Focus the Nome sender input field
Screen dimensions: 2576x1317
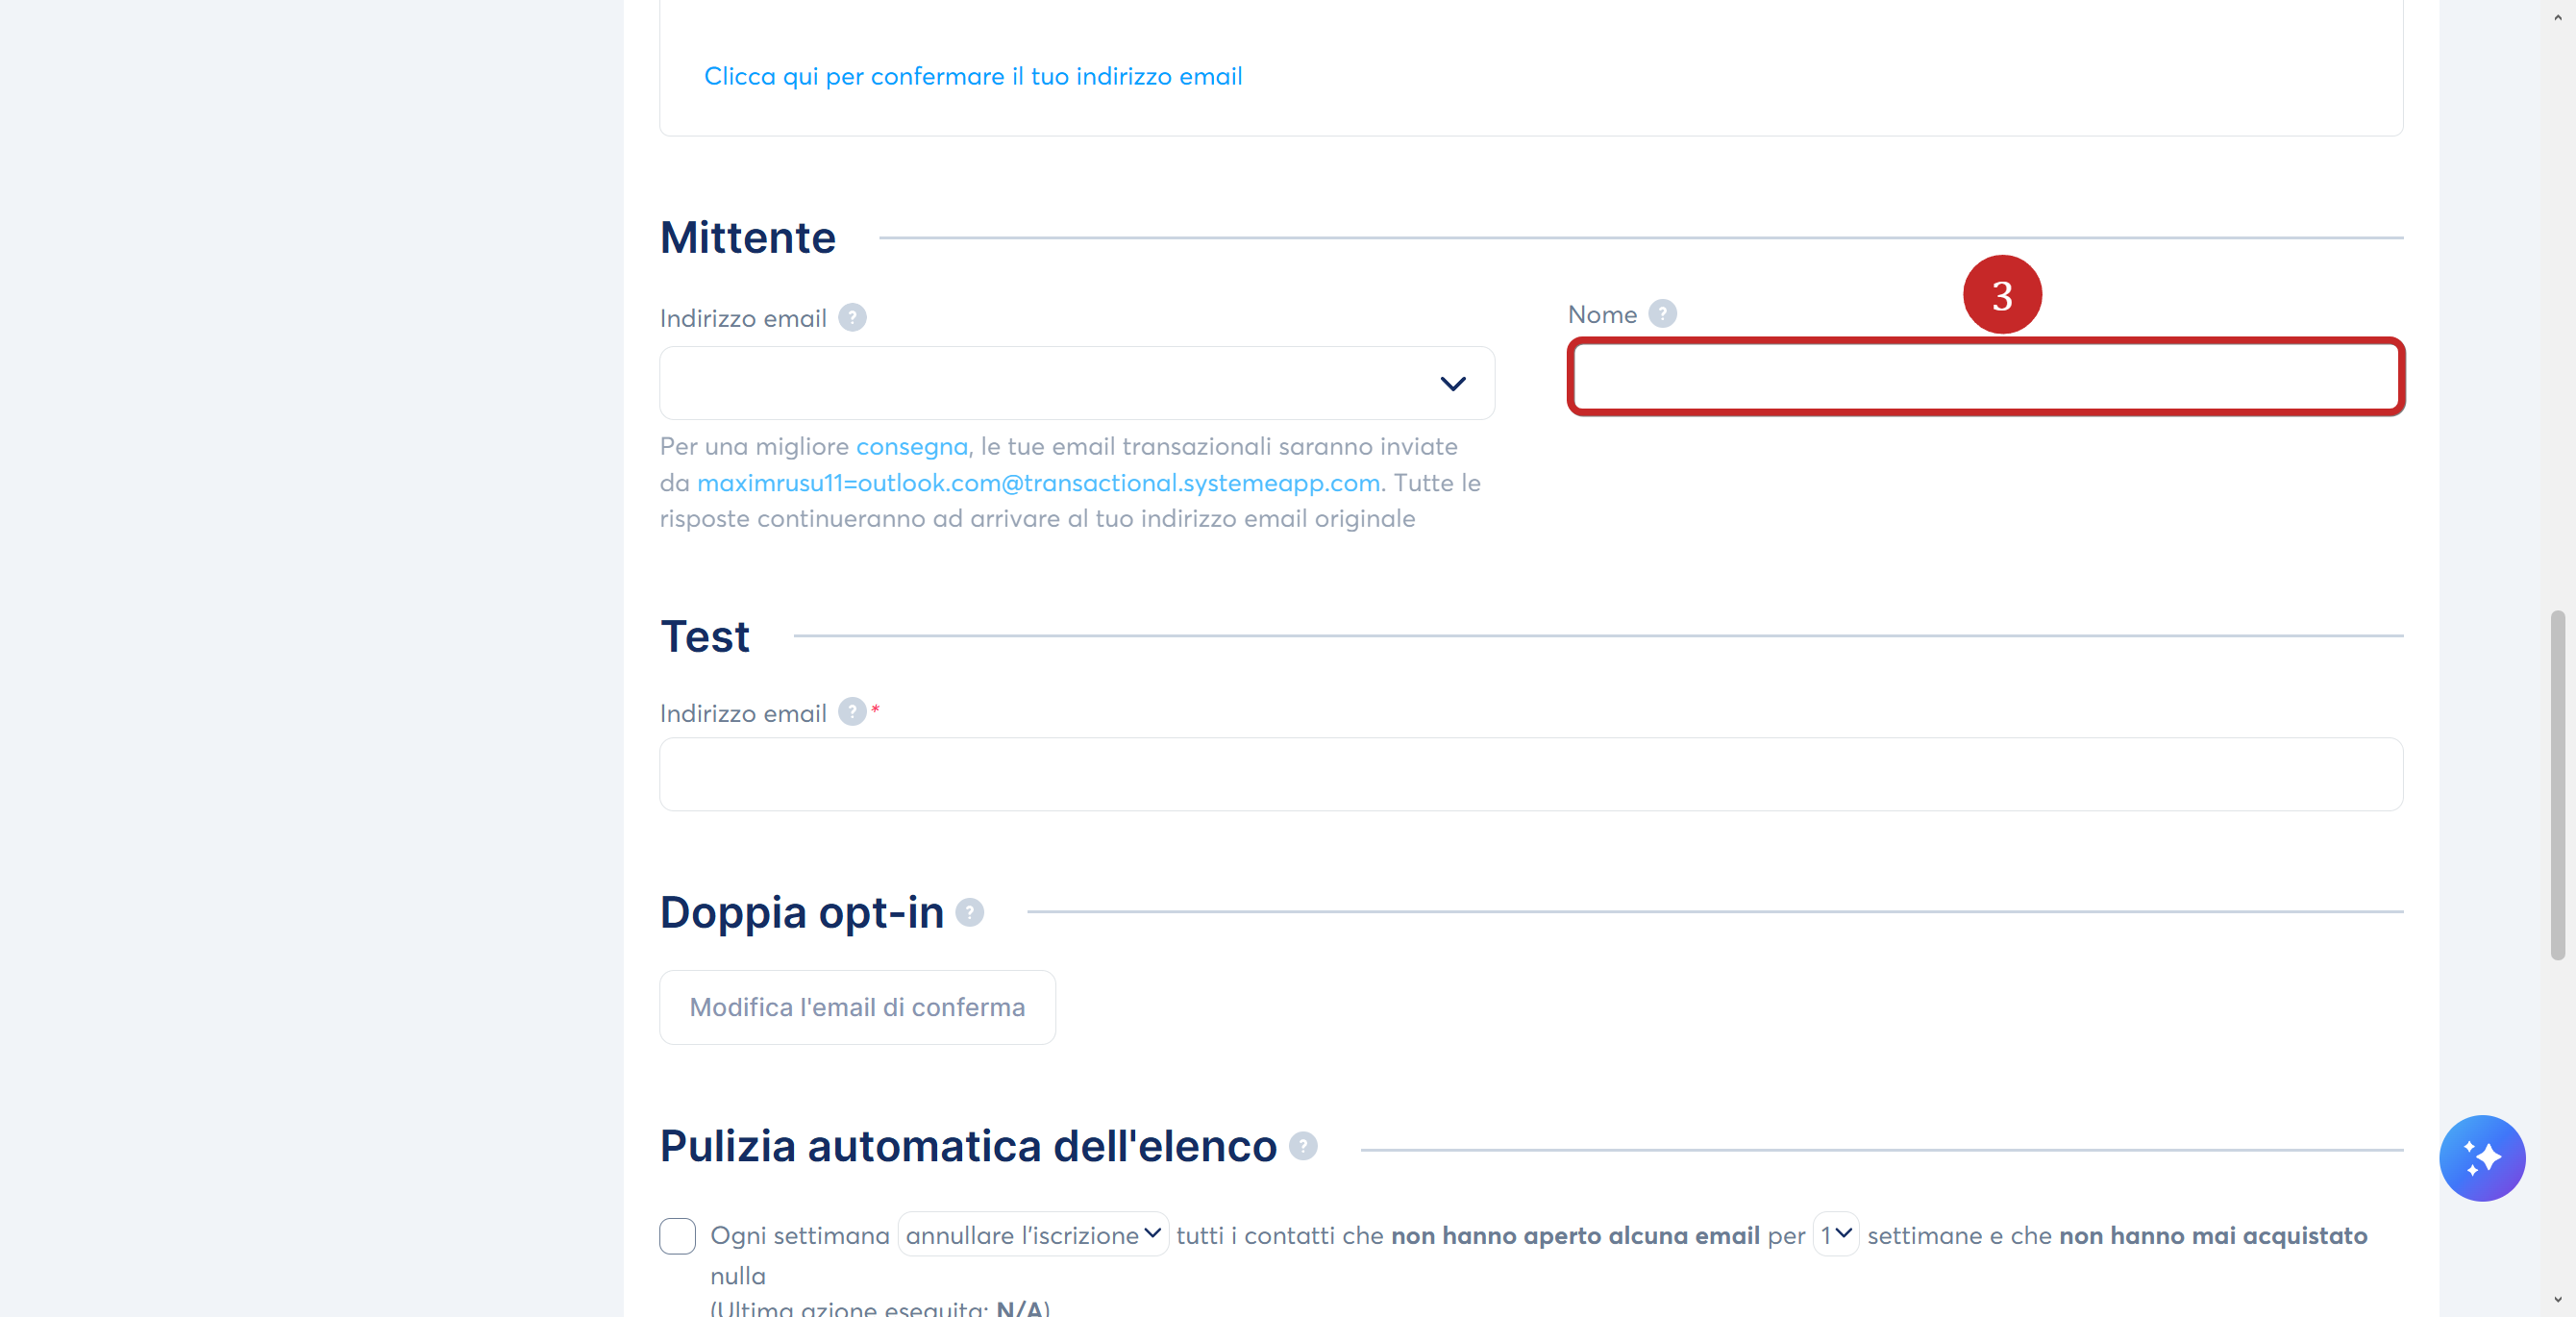tap(1986, 377)
